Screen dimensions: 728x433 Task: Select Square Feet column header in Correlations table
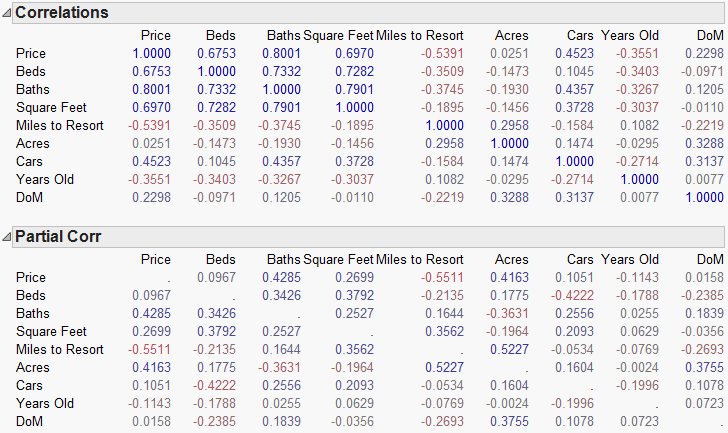[x=338, y=36]
